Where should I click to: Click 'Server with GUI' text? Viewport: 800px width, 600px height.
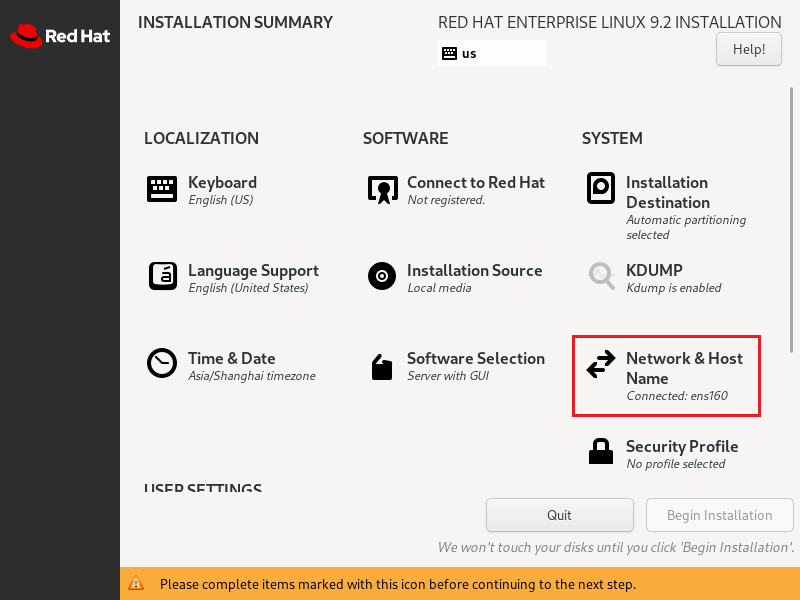448,376
